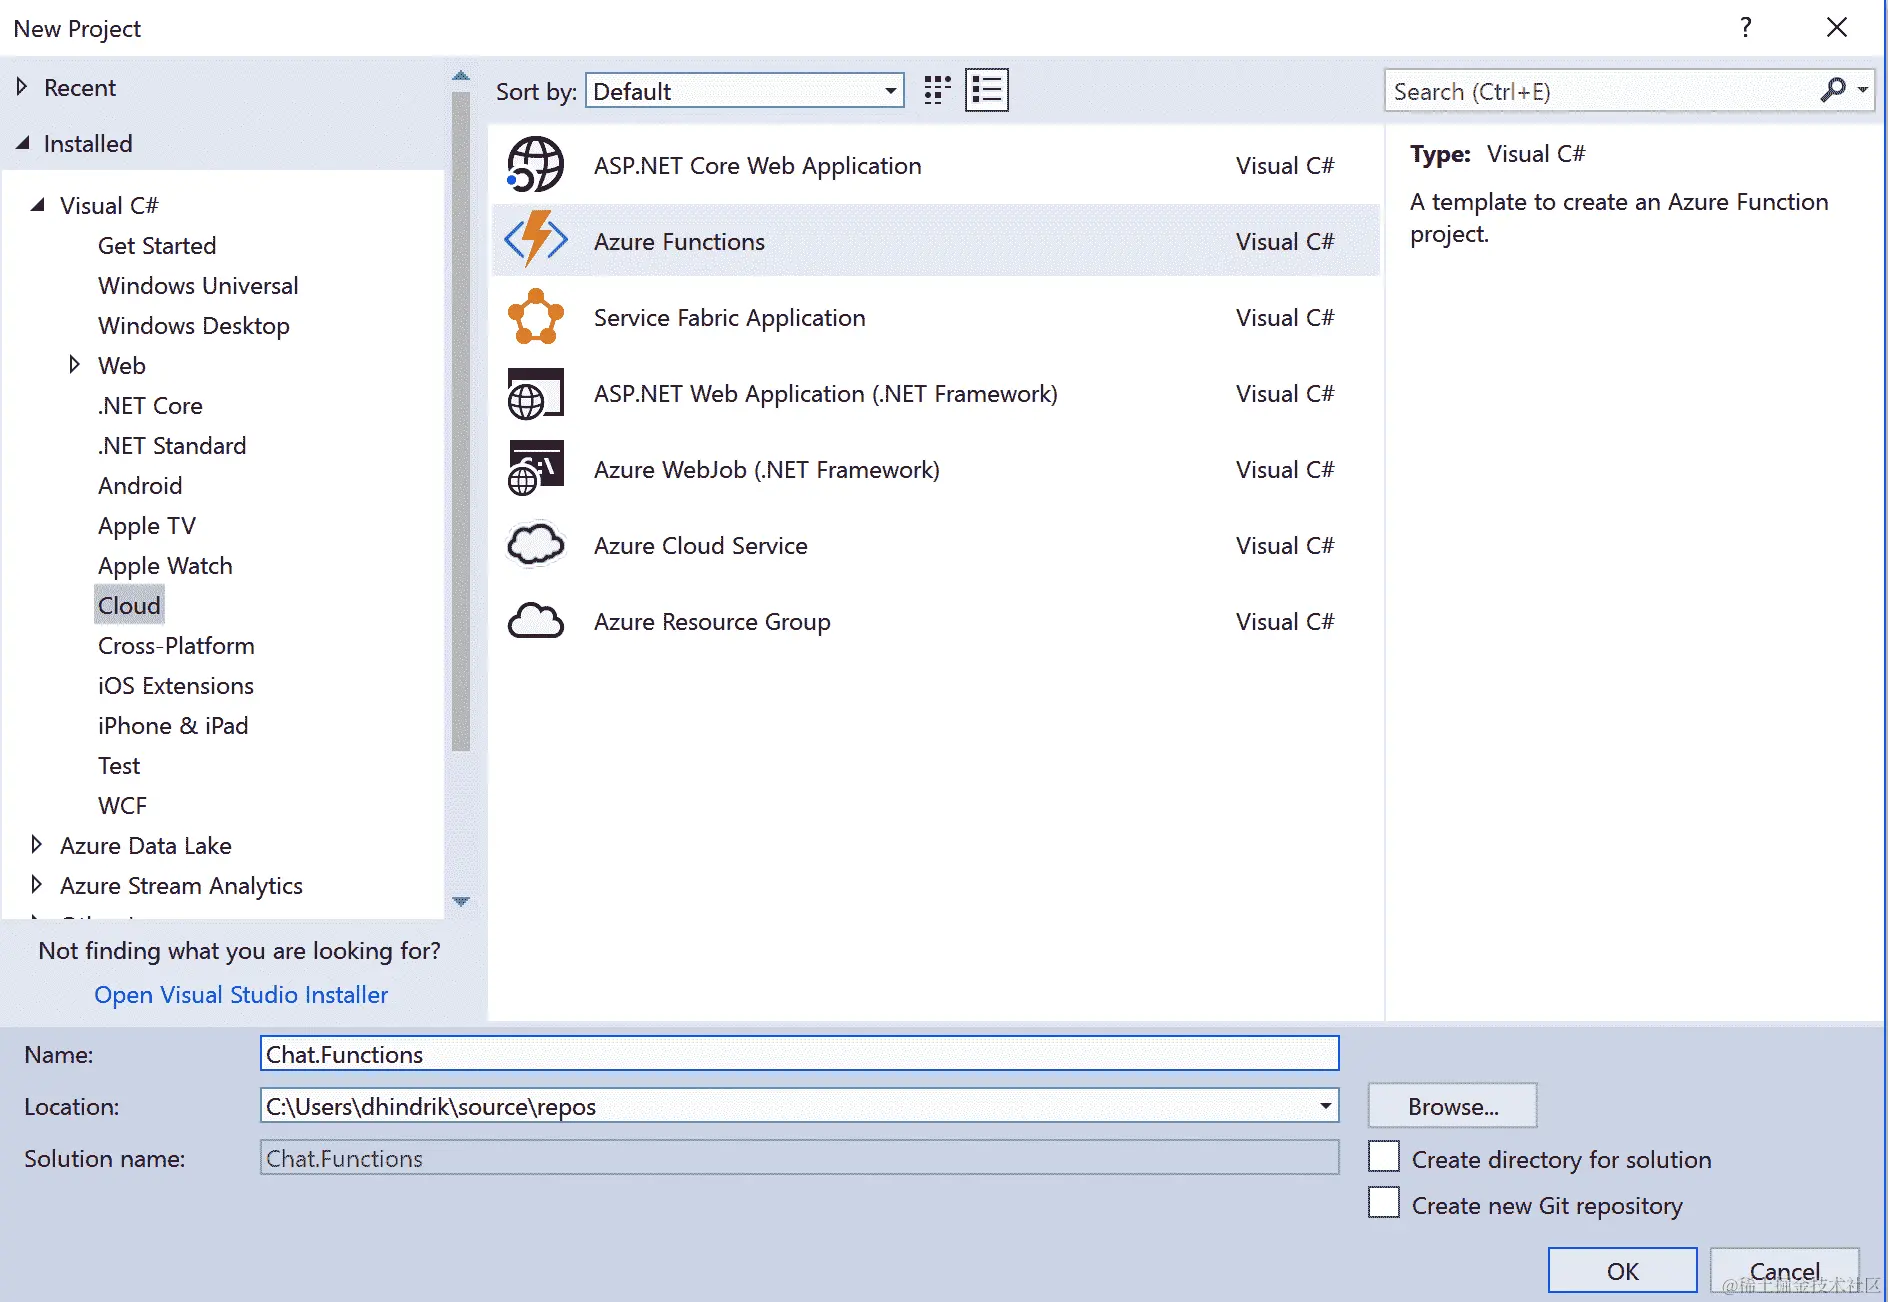Image resolution: width=1888 pixels, height=1302 pixels.
Task: Select ASP.NET Web Application (.NET Framework) name
Action: [825, 393]
